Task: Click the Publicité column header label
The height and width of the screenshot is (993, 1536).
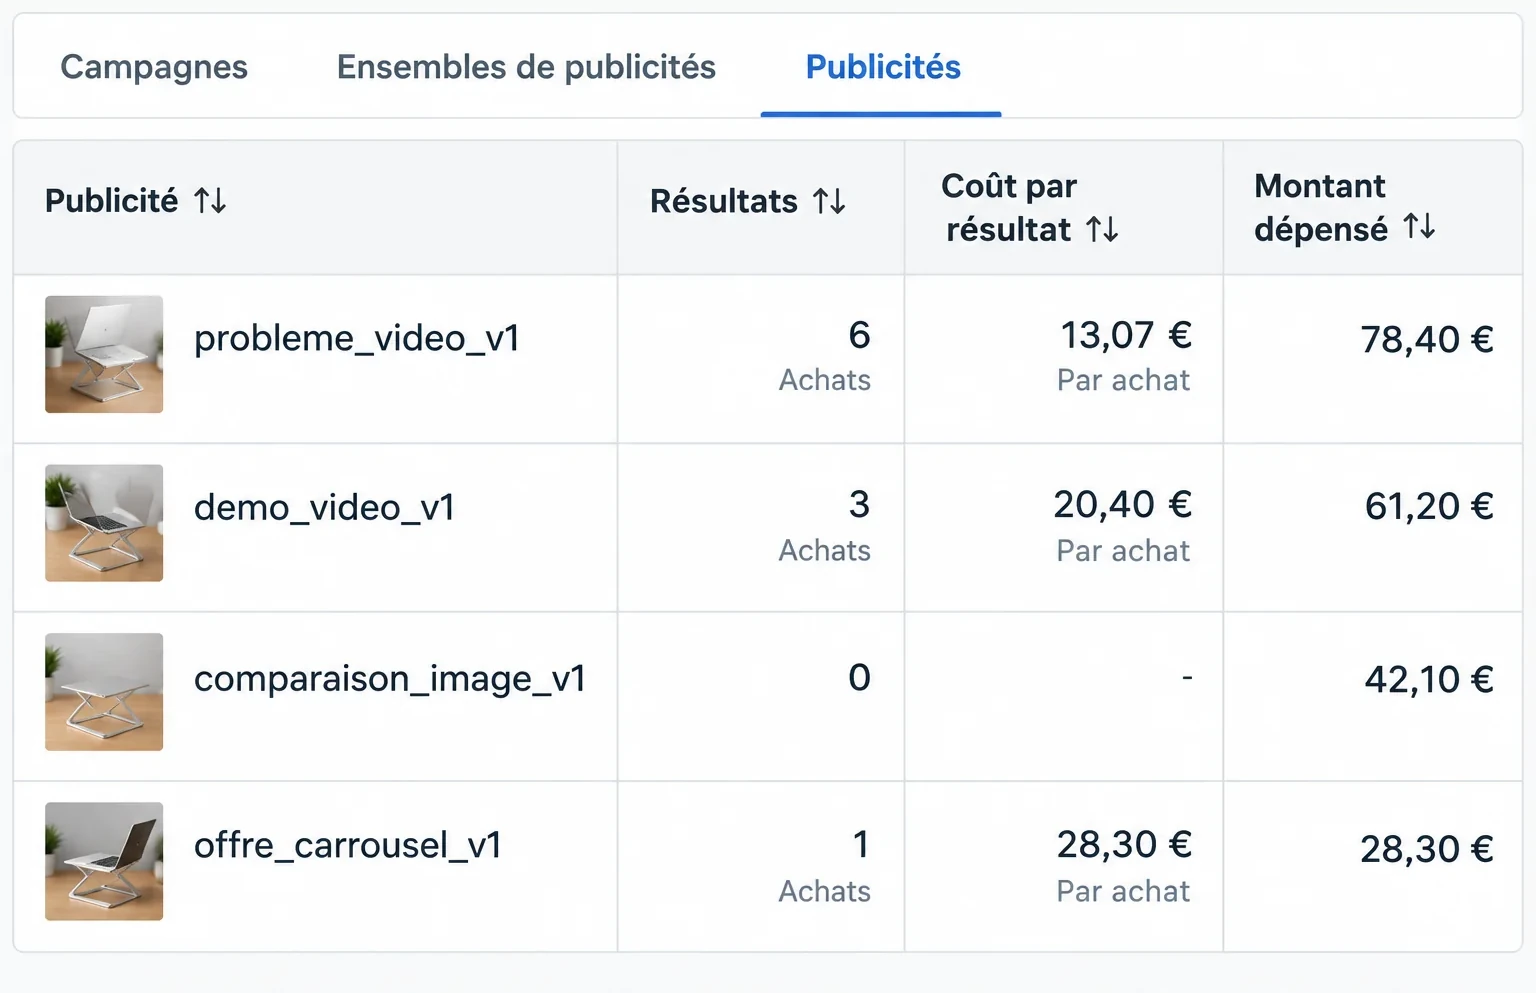Action: (x=111, y=201)
